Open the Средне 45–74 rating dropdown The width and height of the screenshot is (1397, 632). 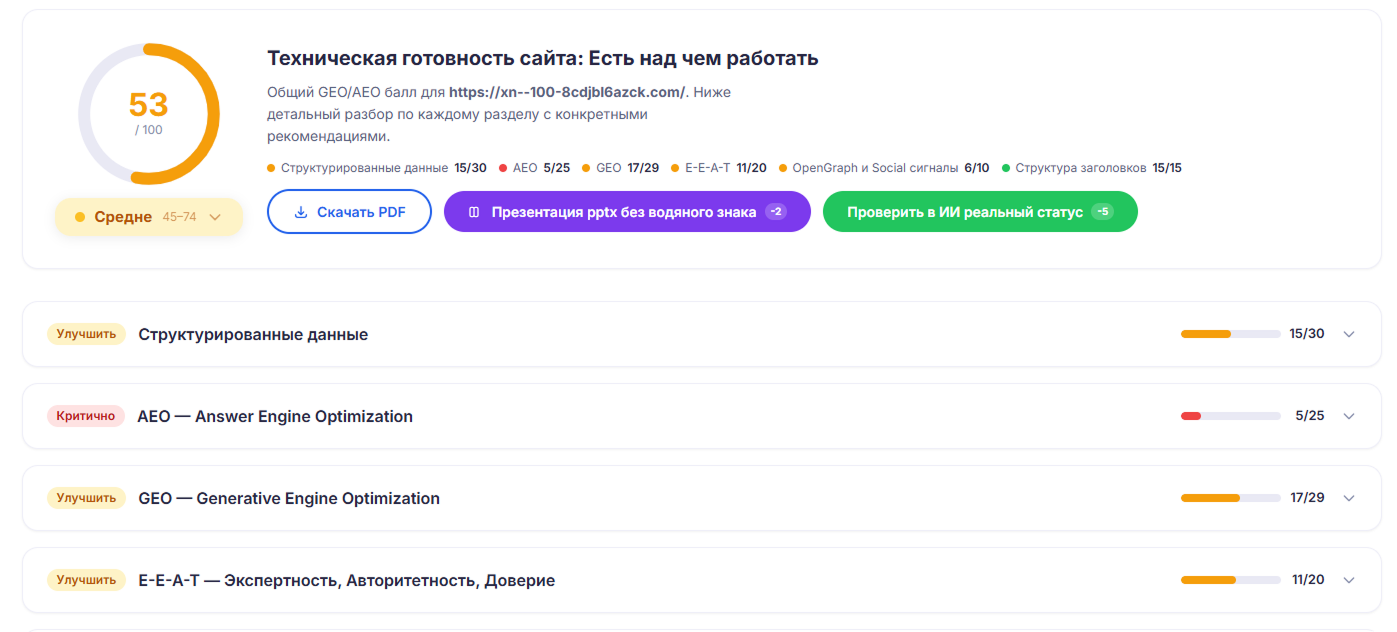click(x=149, y=217)
